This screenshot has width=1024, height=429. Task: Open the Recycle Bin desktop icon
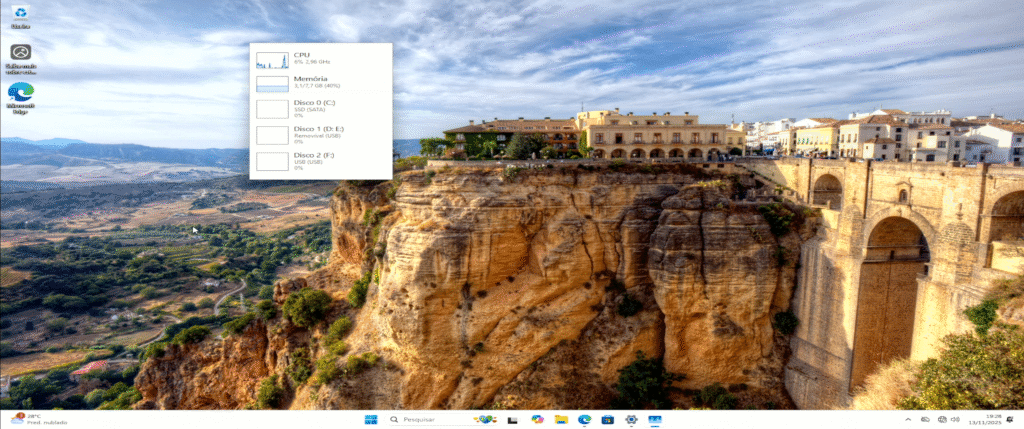tap(20, 16)
